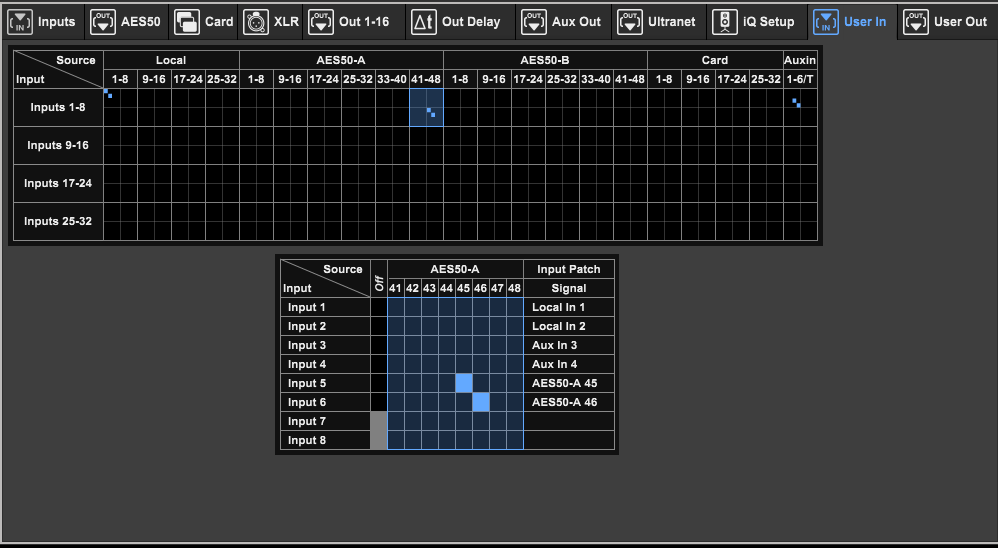Click the AES50-A 46 signal cell
This screenshot has height=548, width=998.
(569, 402)
